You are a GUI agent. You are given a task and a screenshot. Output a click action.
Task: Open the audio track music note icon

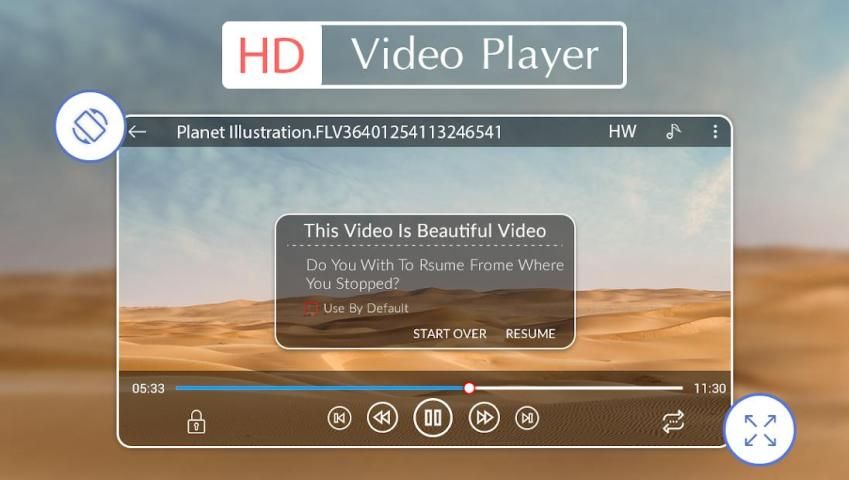(673, 132)
